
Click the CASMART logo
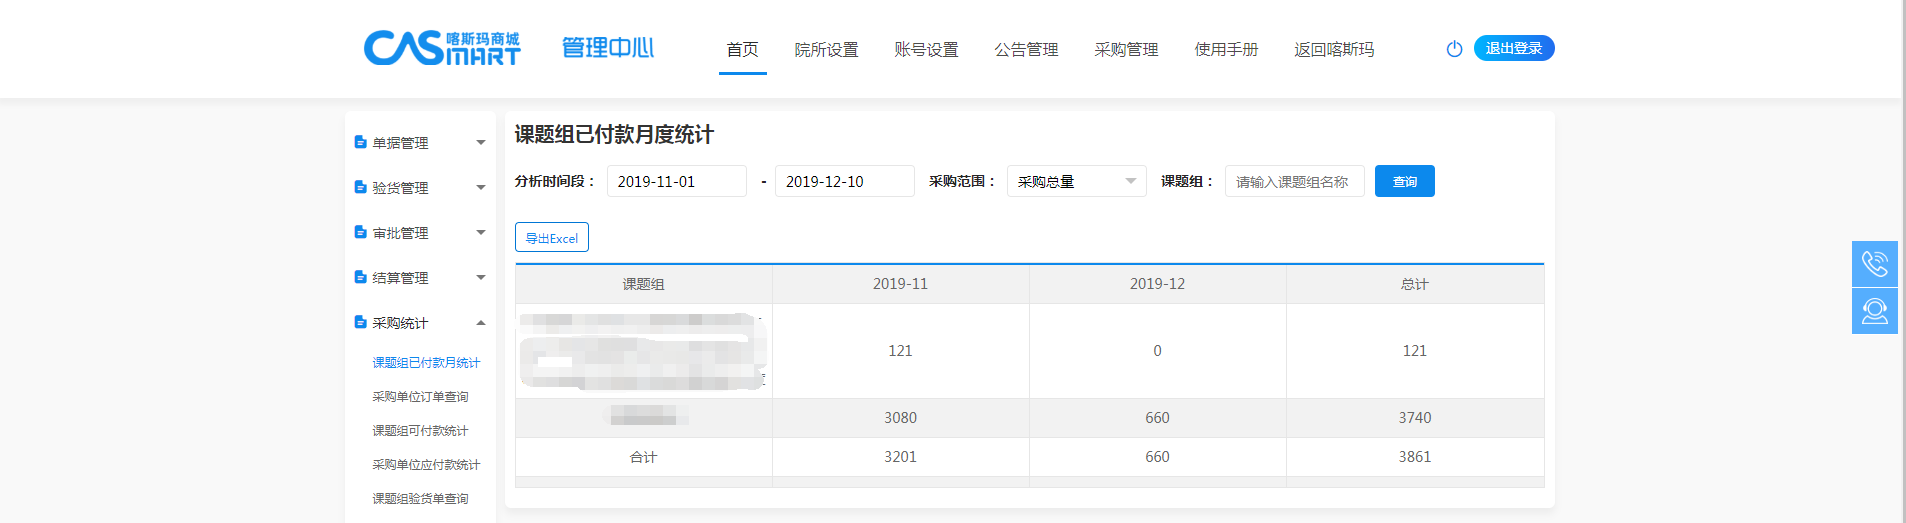441,47
